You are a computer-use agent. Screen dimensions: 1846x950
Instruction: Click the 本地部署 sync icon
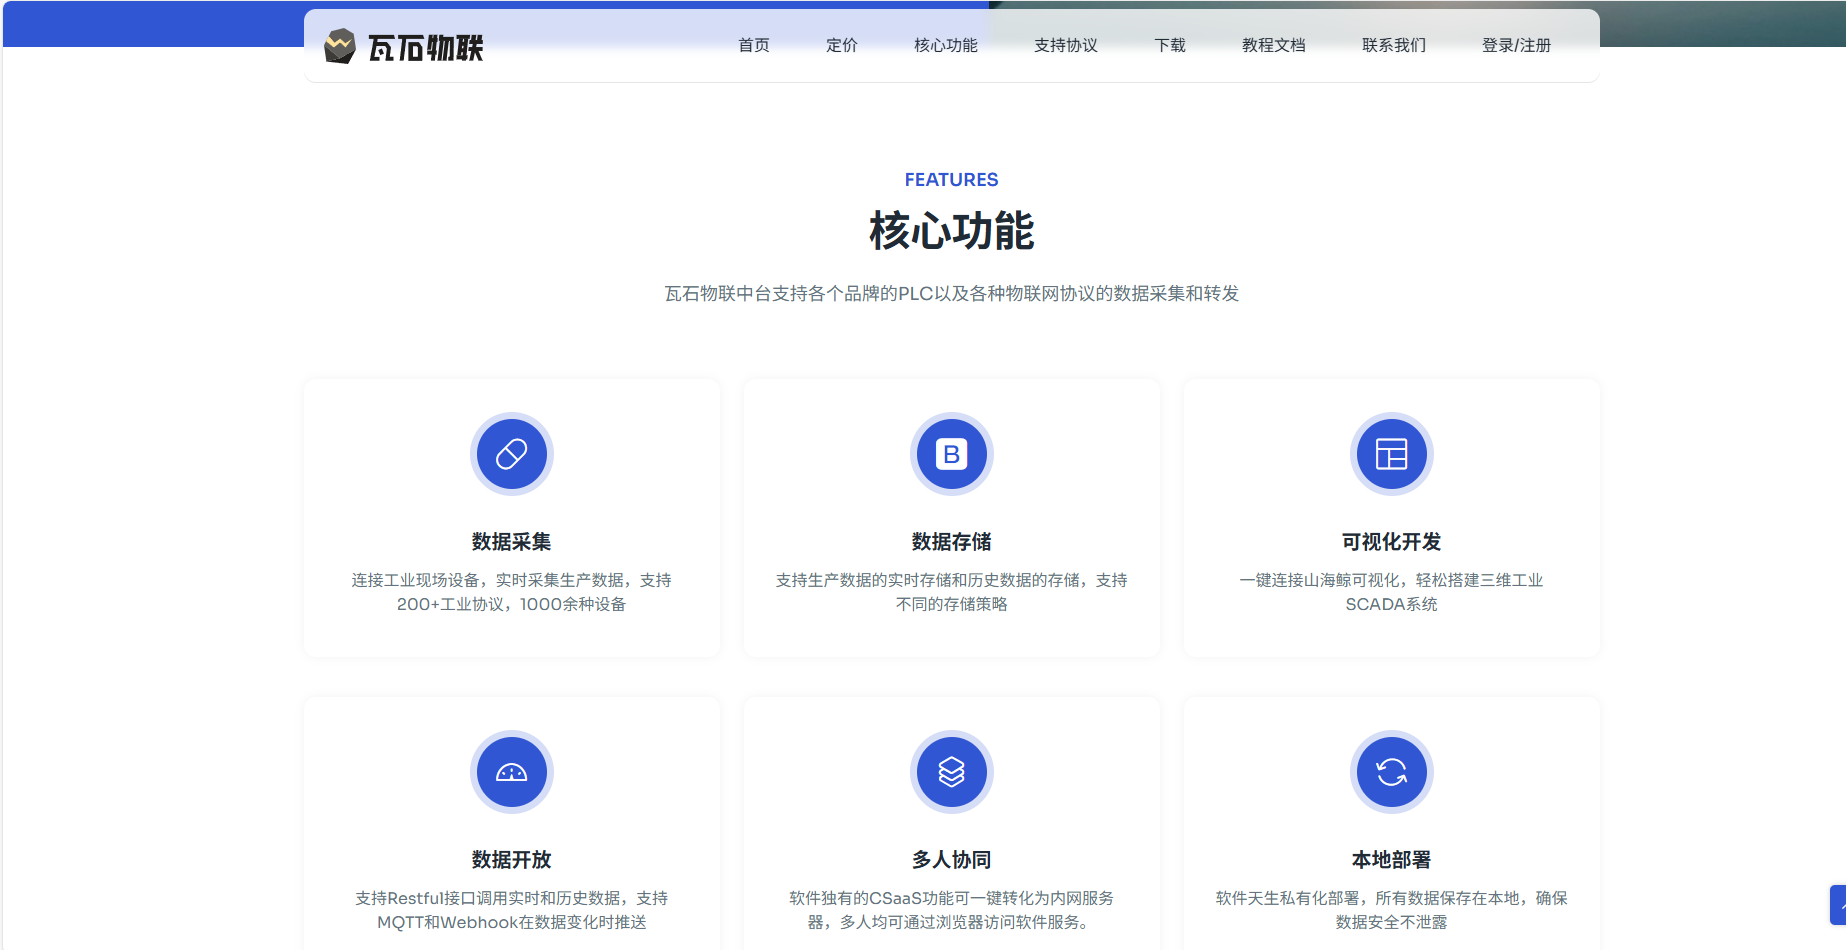click(1392, 772)
